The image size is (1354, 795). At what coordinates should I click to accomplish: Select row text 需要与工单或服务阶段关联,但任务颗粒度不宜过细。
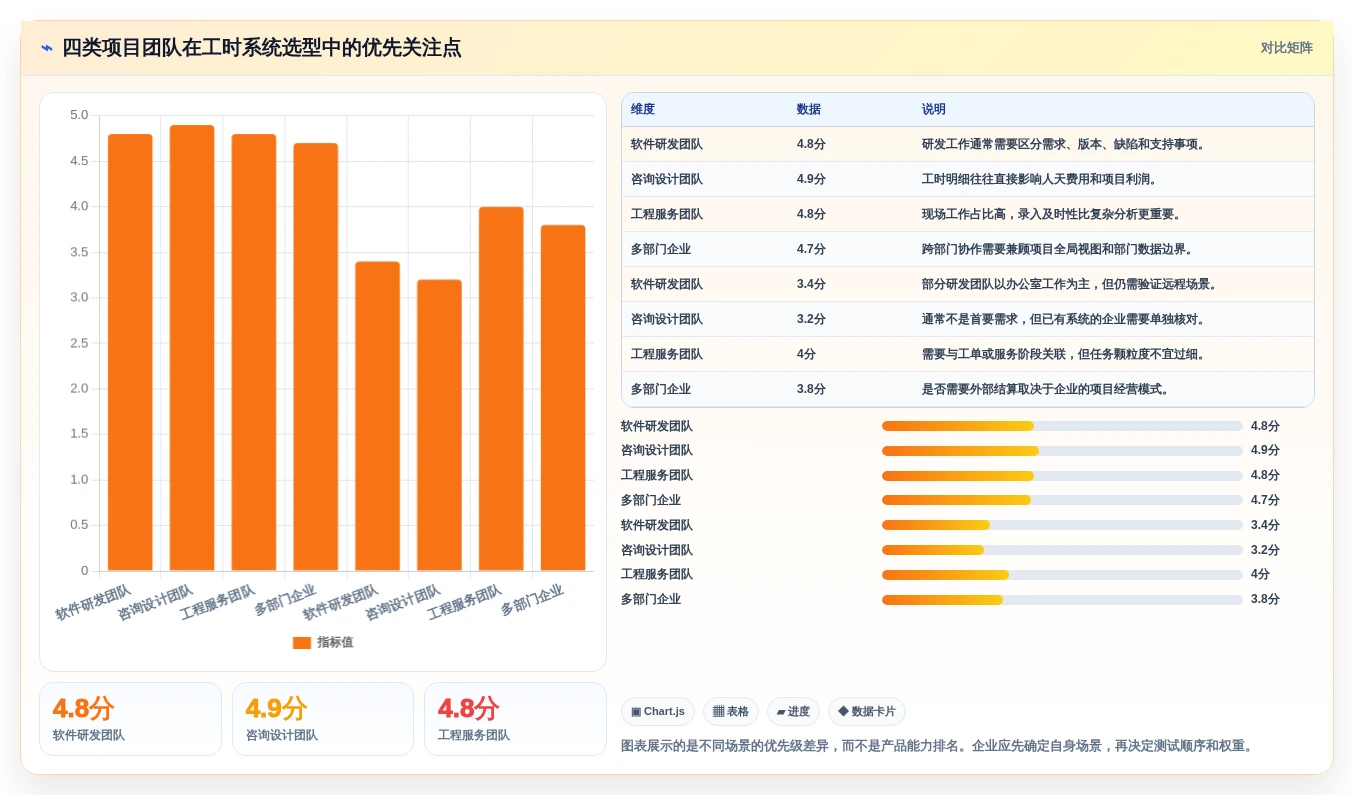tap(1065, 354)
